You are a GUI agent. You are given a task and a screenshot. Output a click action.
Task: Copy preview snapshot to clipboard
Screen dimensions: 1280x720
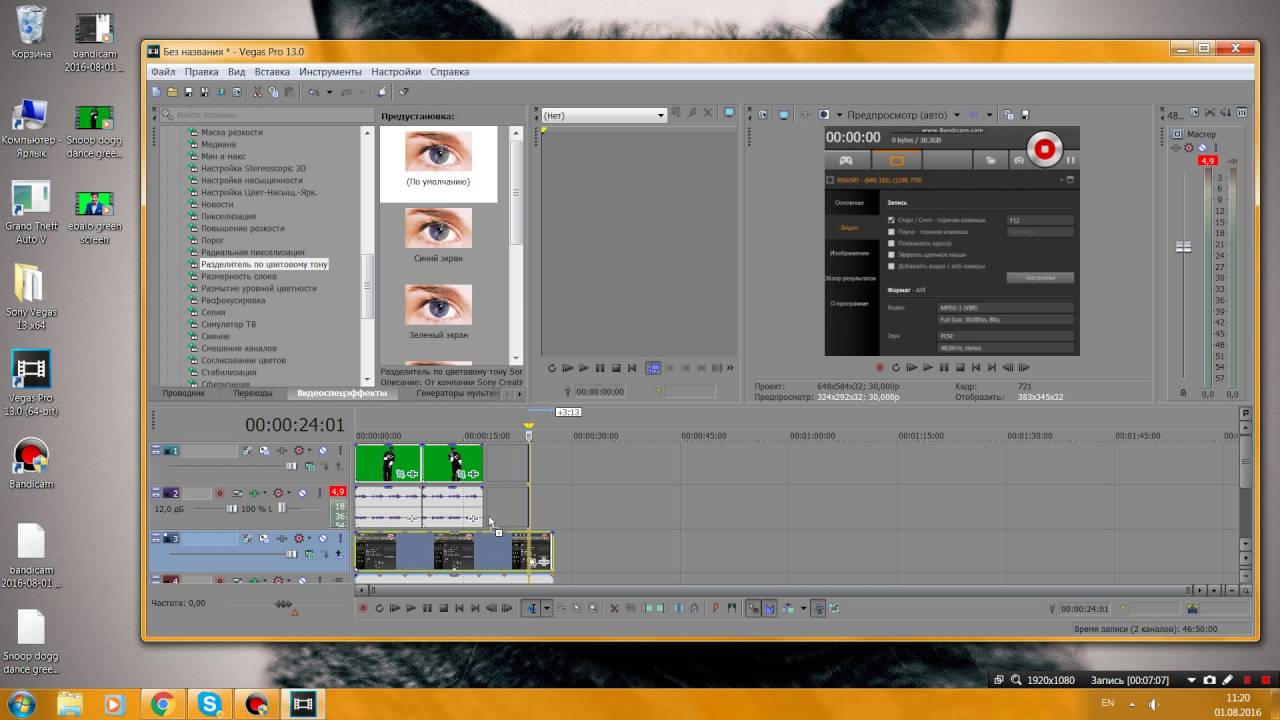1010,115
